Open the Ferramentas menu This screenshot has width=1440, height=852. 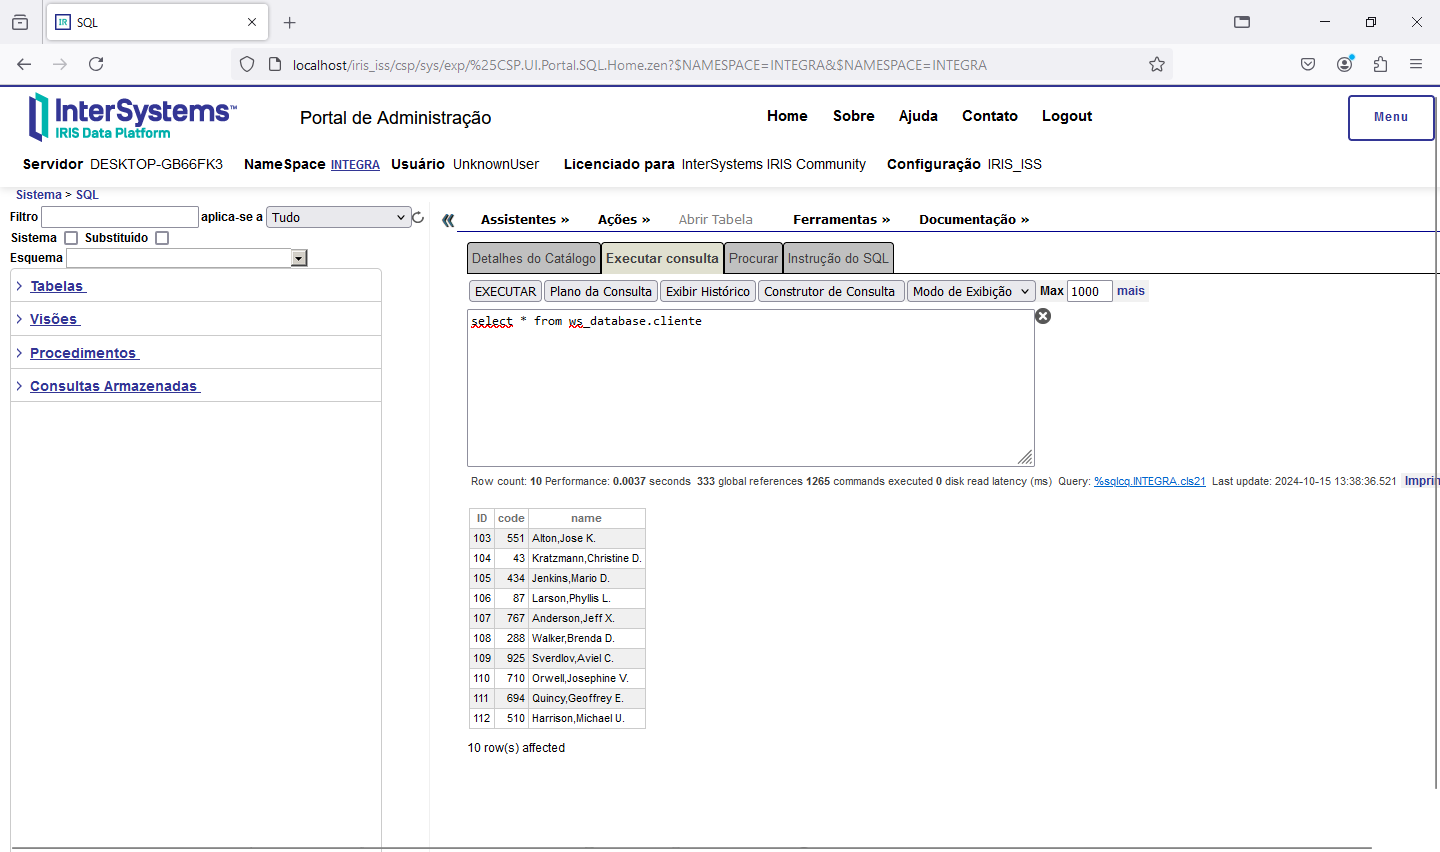pyautogui.click(x=840, y=219)
